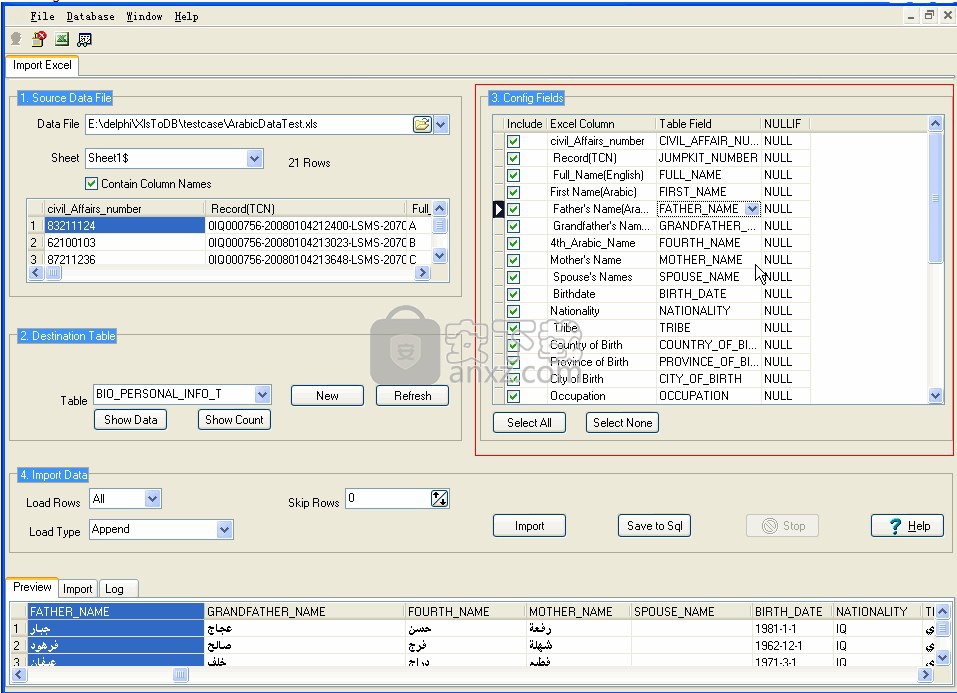Open the Window menu
This screenshot has width=957, height=693.
pyautogui.click(x=144, y=16)
